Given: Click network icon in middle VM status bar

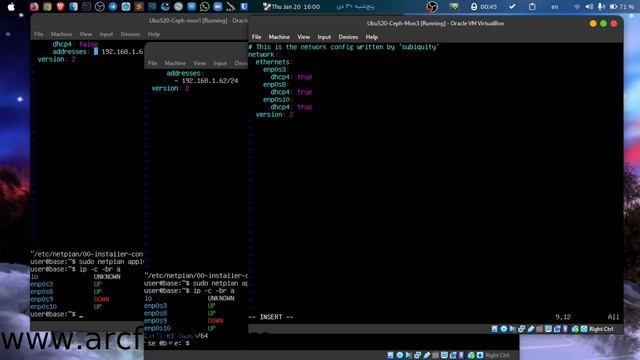Looking at the screenshot, I should tap(417, 355).
